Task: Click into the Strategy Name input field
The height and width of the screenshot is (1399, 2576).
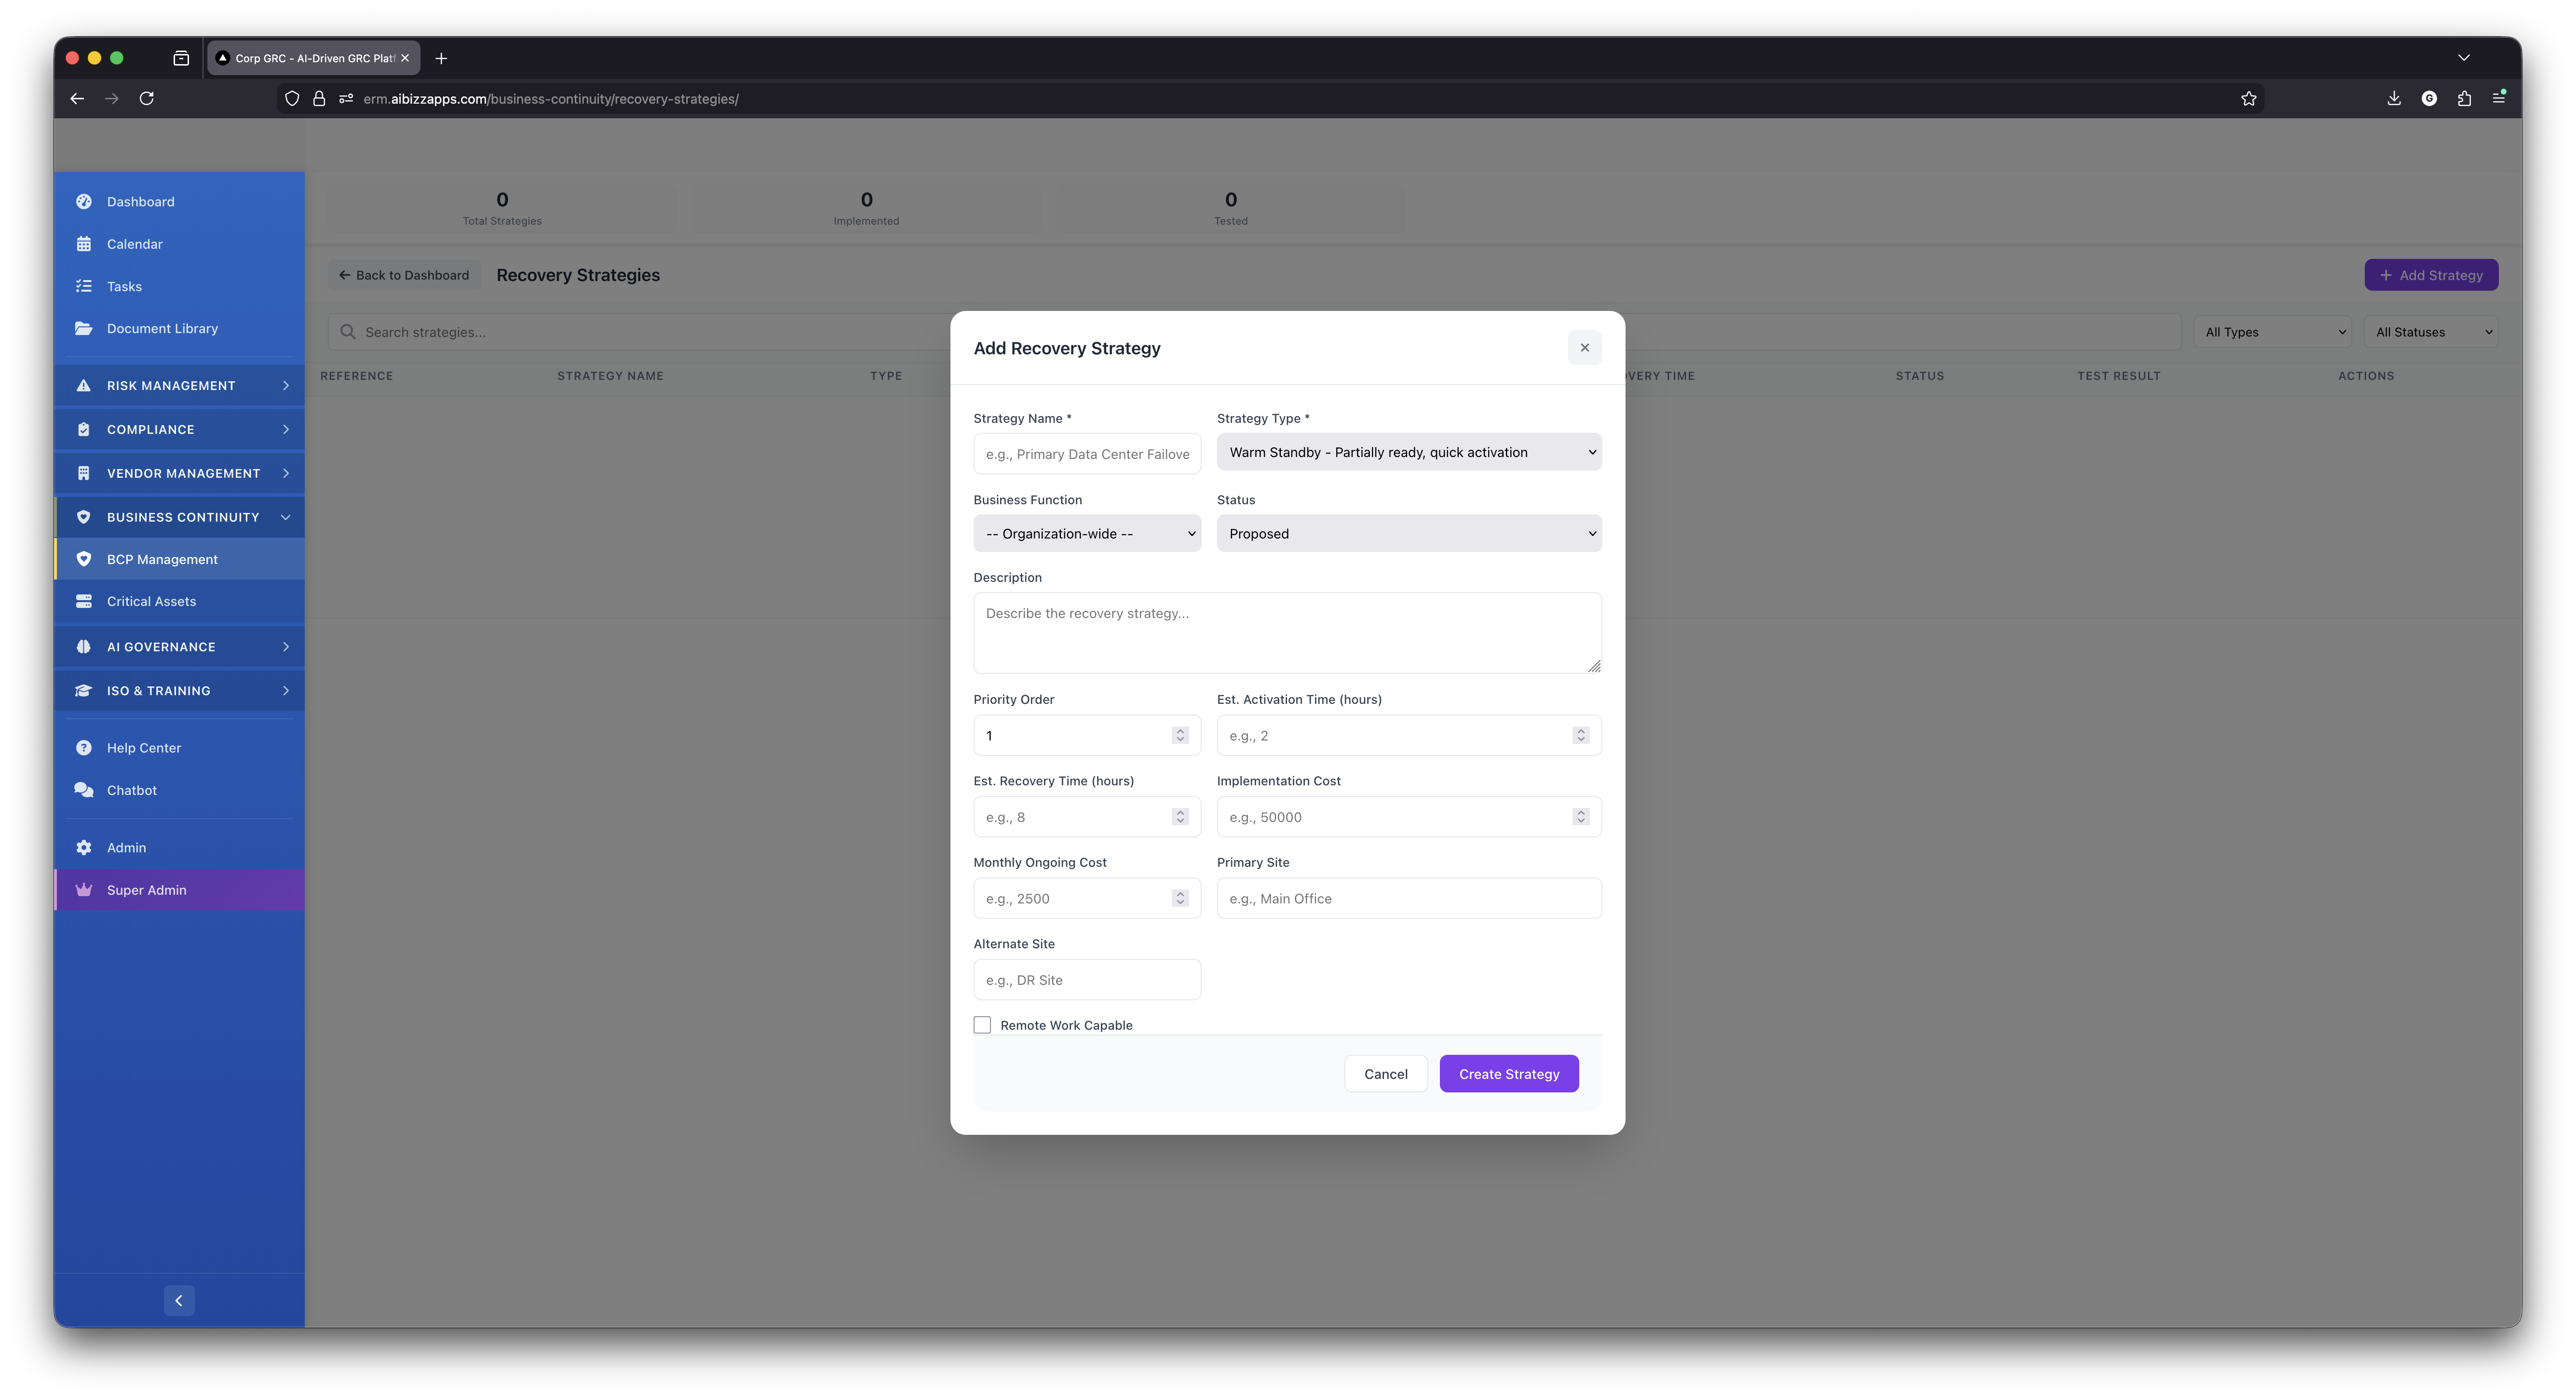Action: (1086, 454)
